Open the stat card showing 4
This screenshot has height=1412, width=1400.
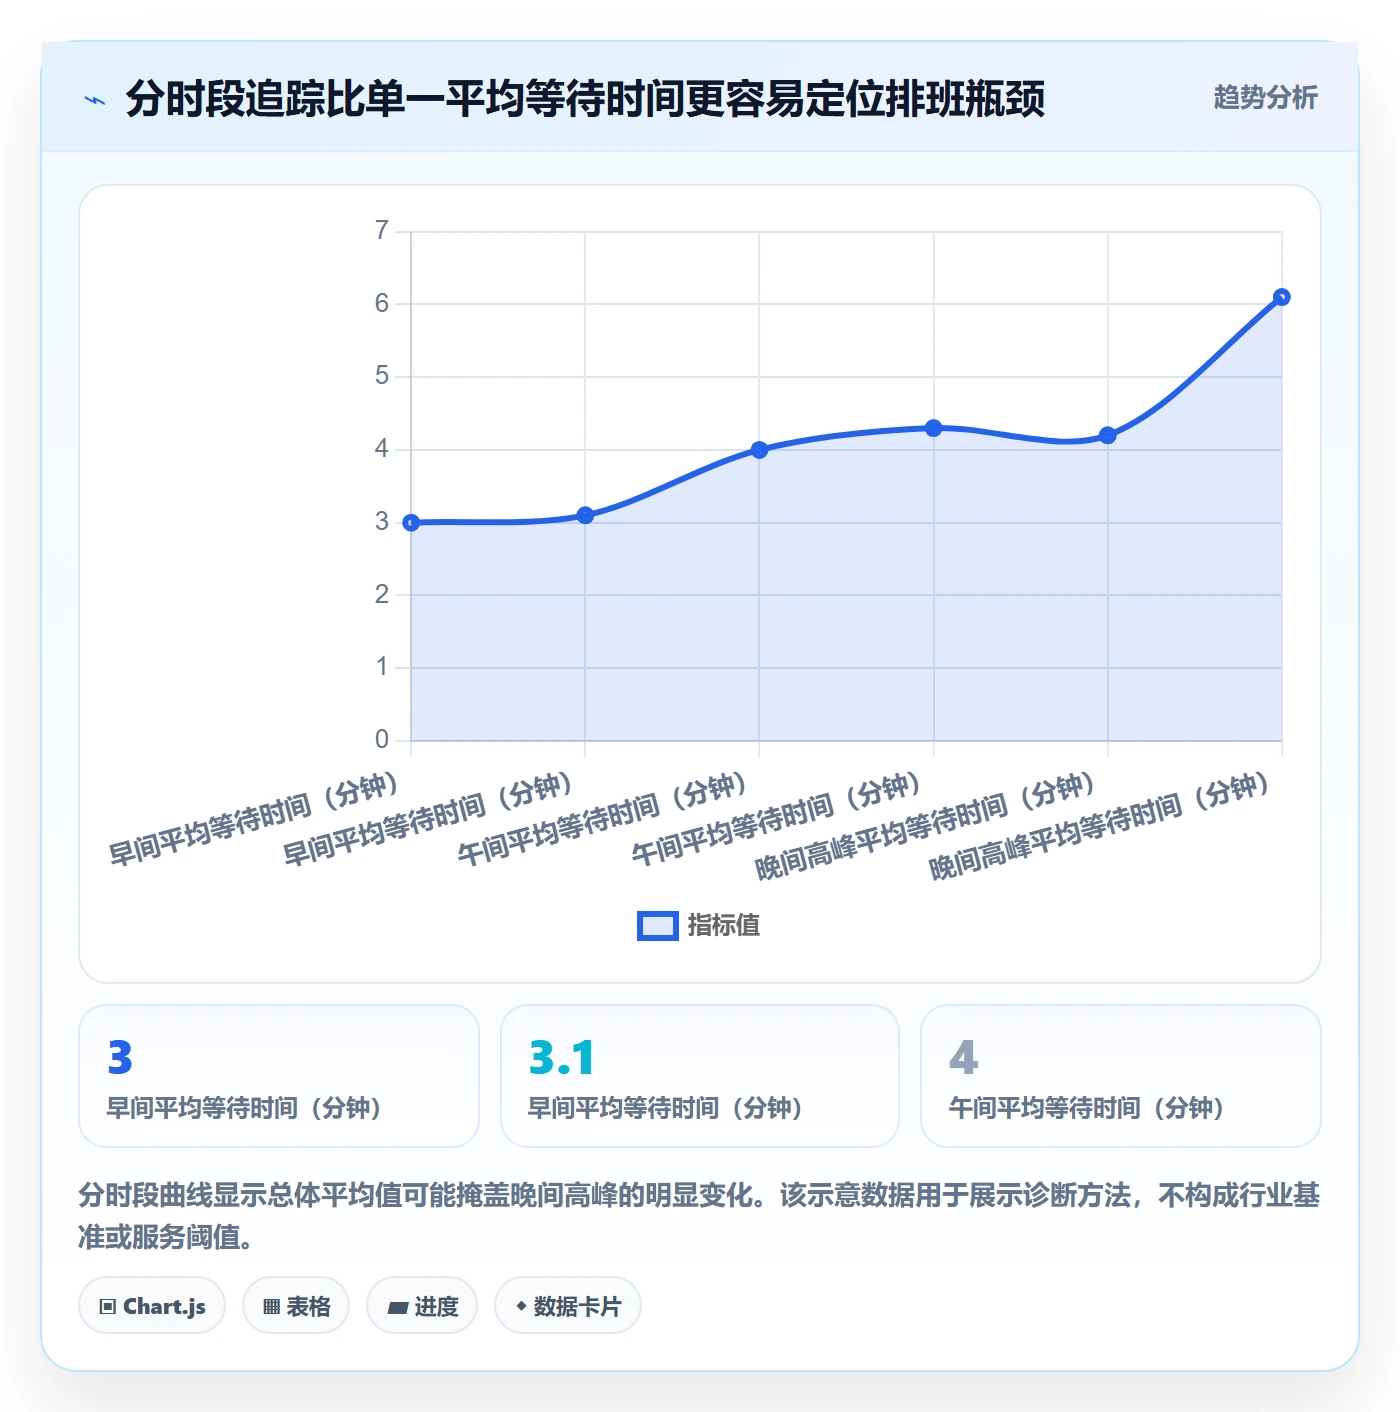click(1120, 1076)
